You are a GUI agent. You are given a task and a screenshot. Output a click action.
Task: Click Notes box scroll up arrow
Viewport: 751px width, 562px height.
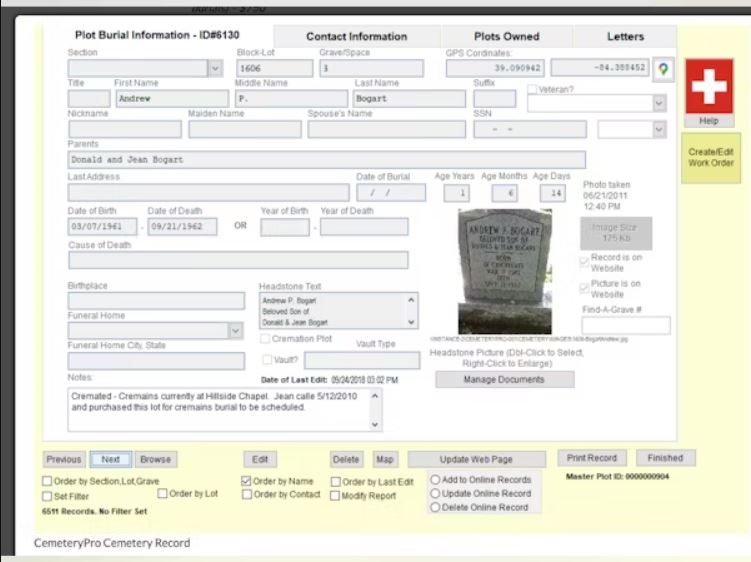(375, 396)
